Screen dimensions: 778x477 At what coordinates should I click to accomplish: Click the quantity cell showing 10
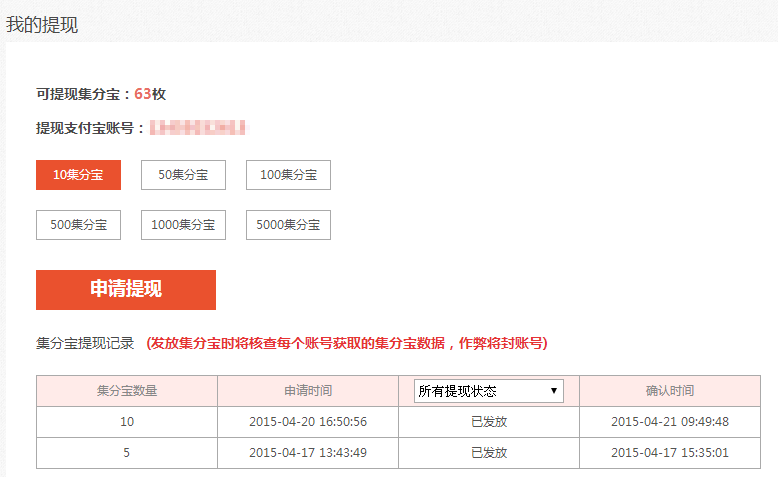click(x=127, y=422)
